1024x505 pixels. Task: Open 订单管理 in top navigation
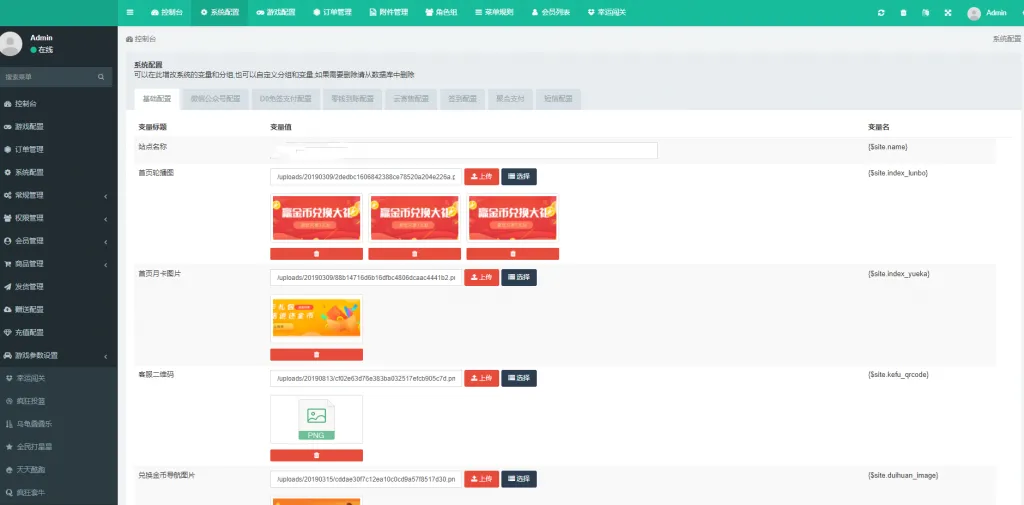pyautogui.click(x=332, y=12)
